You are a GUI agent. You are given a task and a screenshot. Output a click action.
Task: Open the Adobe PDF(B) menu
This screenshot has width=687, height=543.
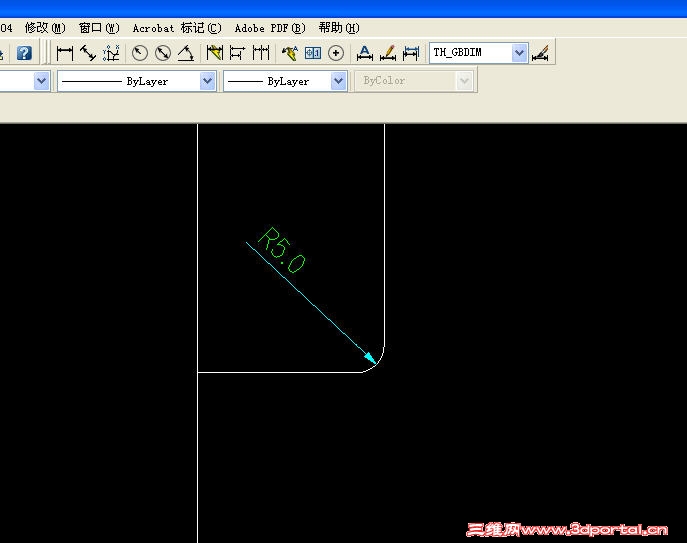pyautogui.click(x=270, y=28)
